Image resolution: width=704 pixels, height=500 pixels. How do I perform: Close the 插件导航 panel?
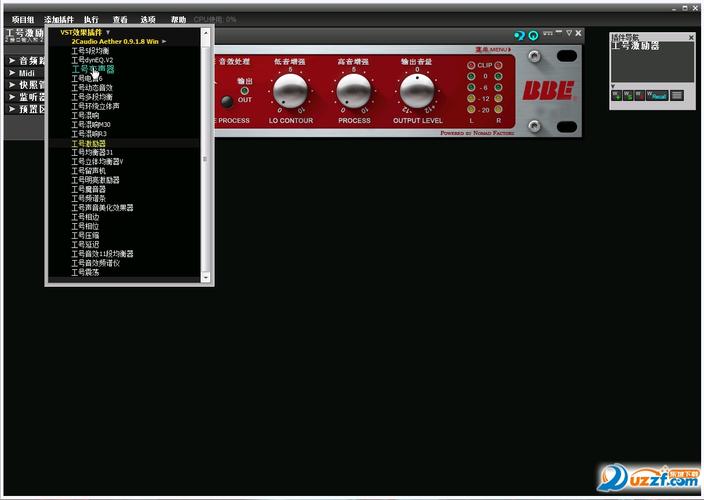click(x=691, y=38)
